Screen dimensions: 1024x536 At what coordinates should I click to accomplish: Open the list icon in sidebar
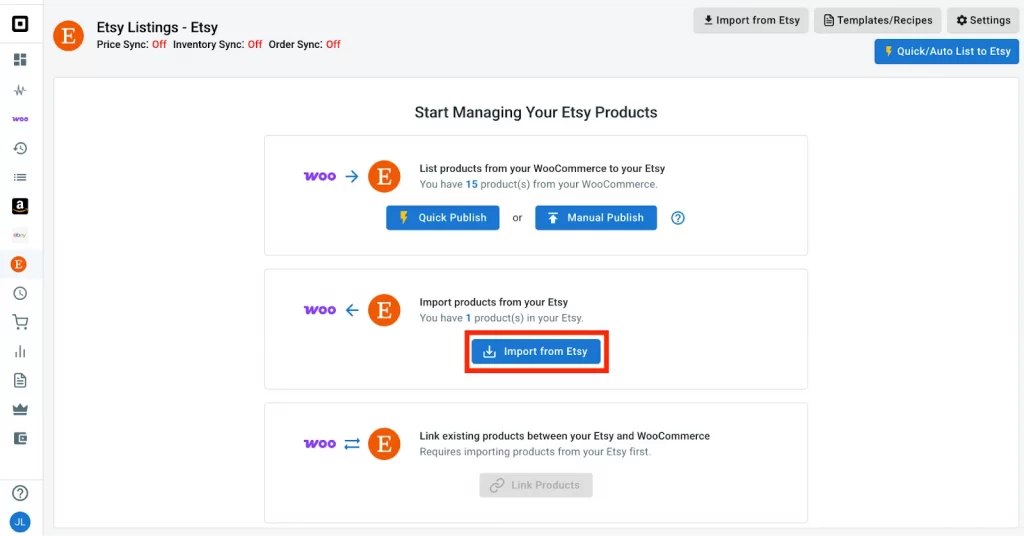click(x=20, y=177)
